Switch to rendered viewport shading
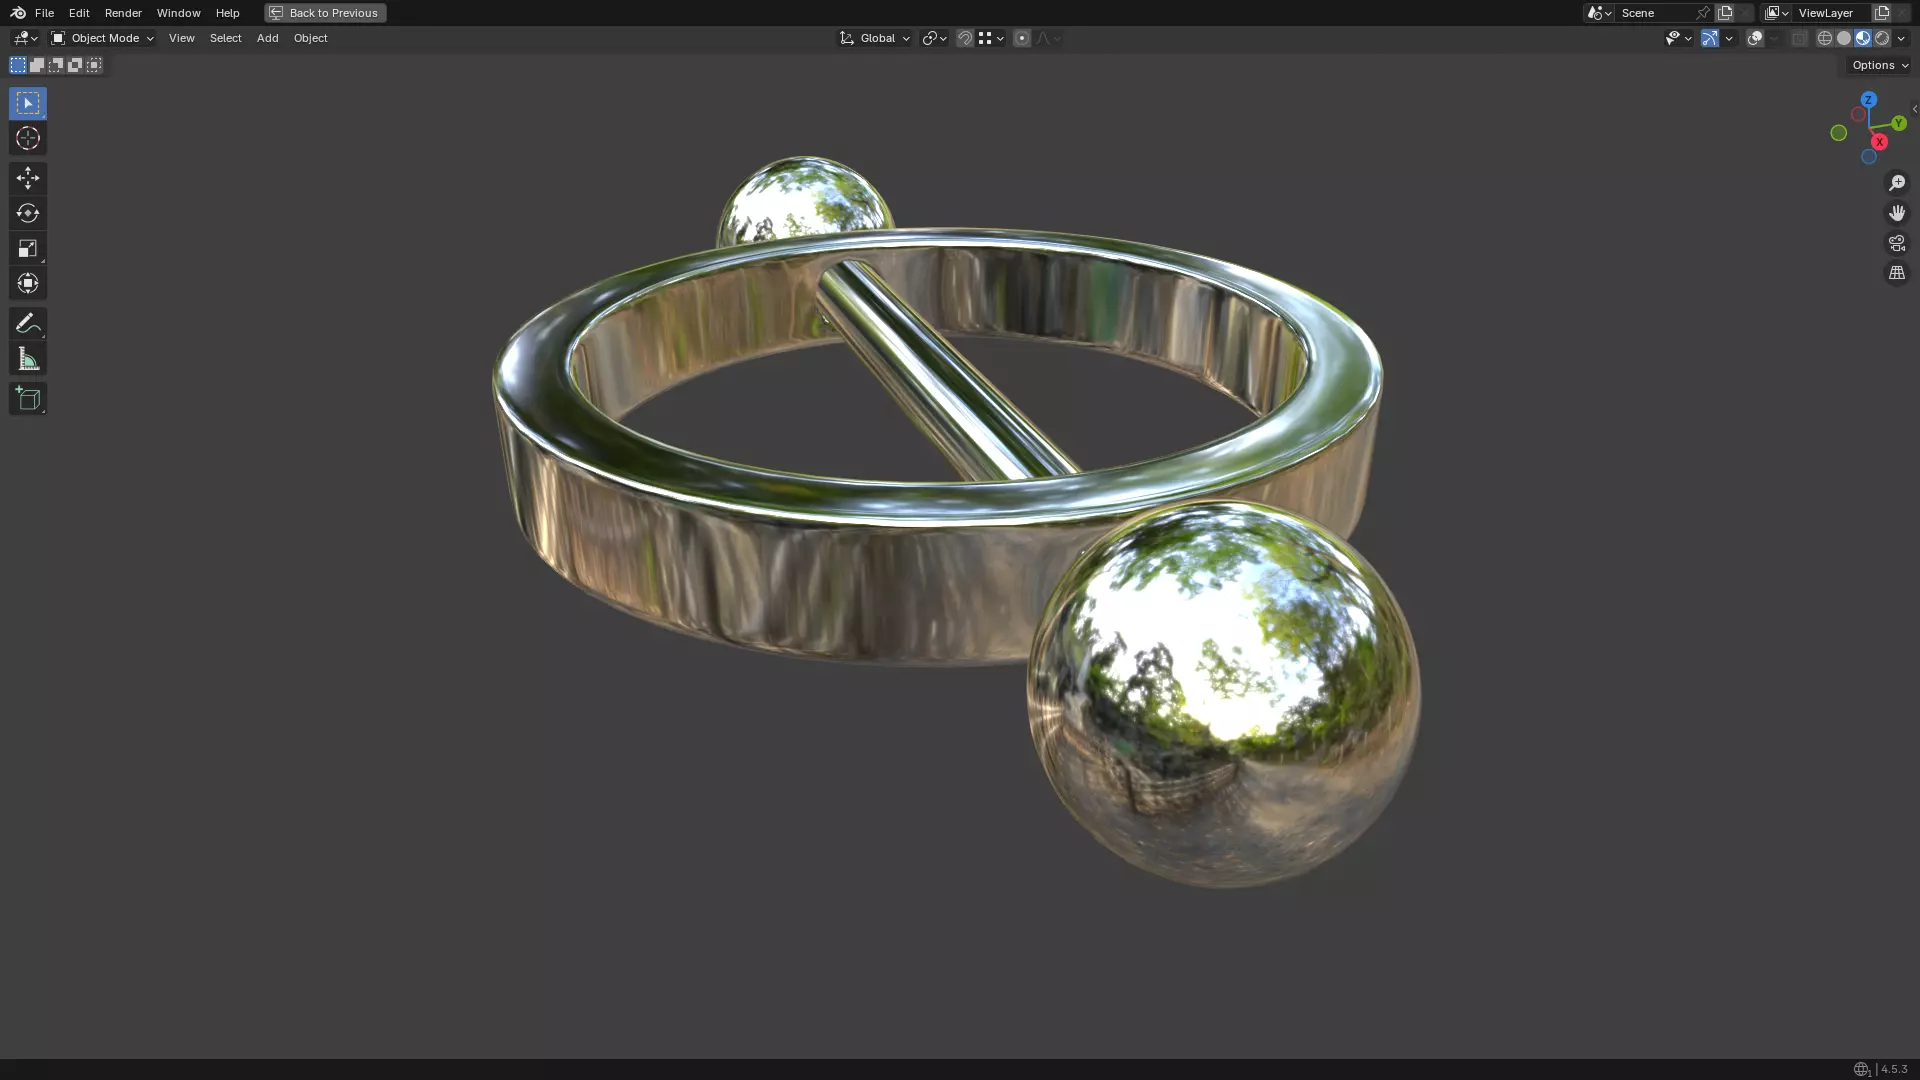Viewport: 1920px width, 1080px height. click(1882, 38)
